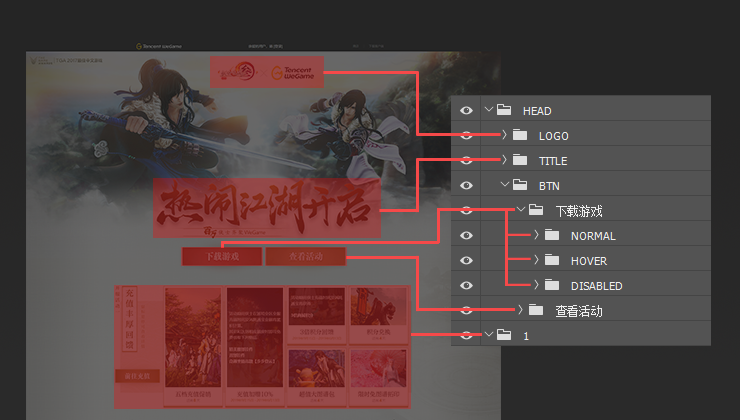Open the 3倍积分回馈 card
This screenshot has width=740, height=420.
(x=317, y=315)
